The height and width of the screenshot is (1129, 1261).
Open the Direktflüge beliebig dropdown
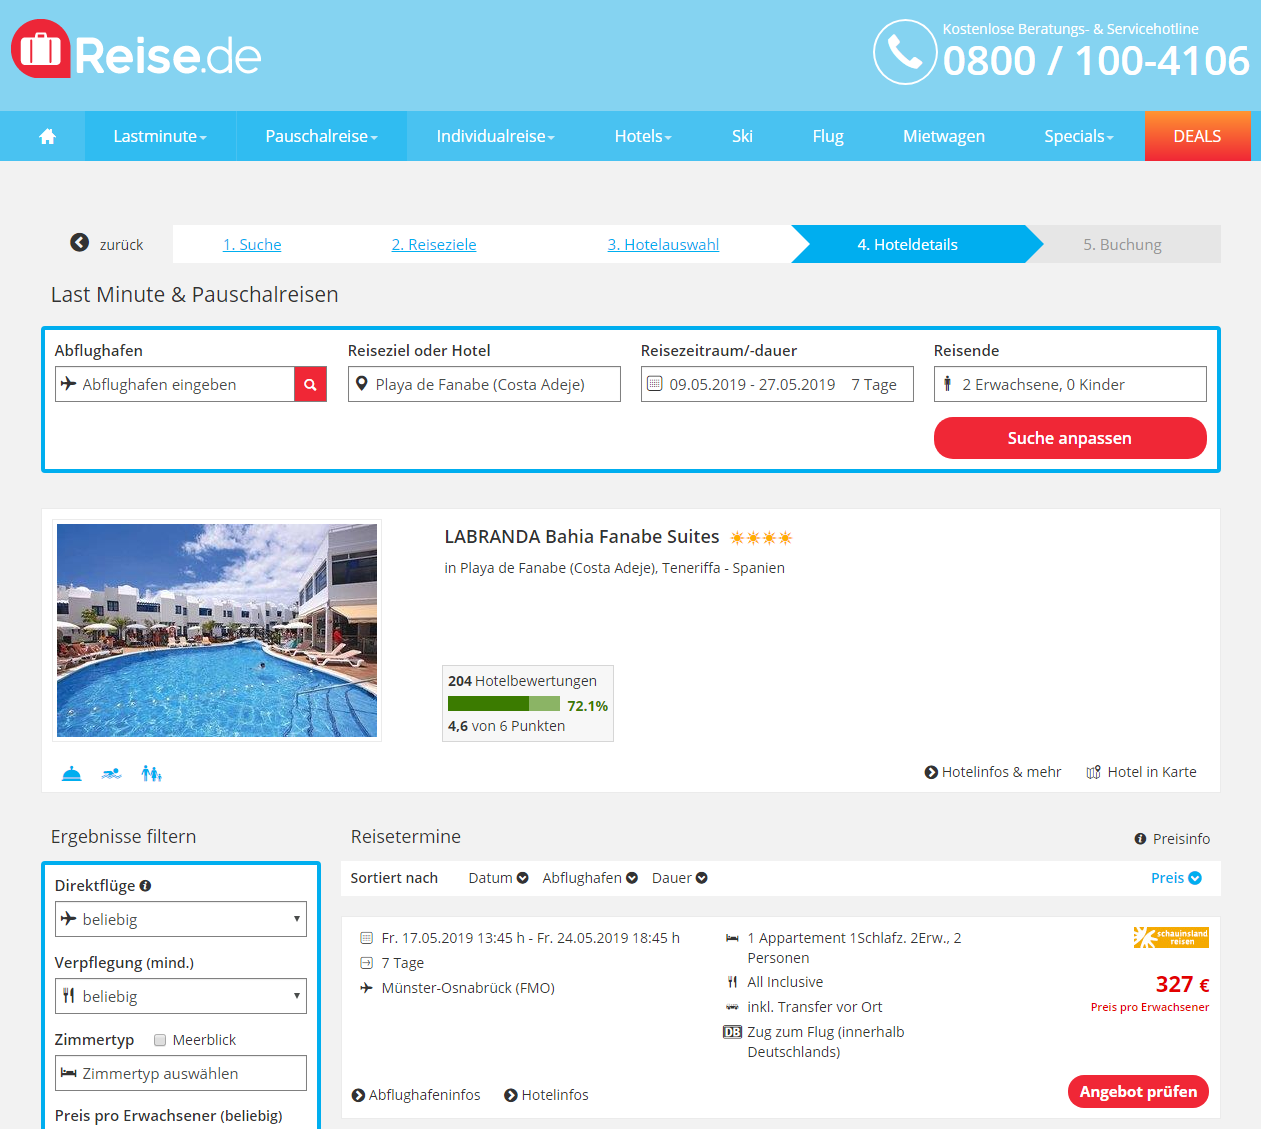click(181, 919)
